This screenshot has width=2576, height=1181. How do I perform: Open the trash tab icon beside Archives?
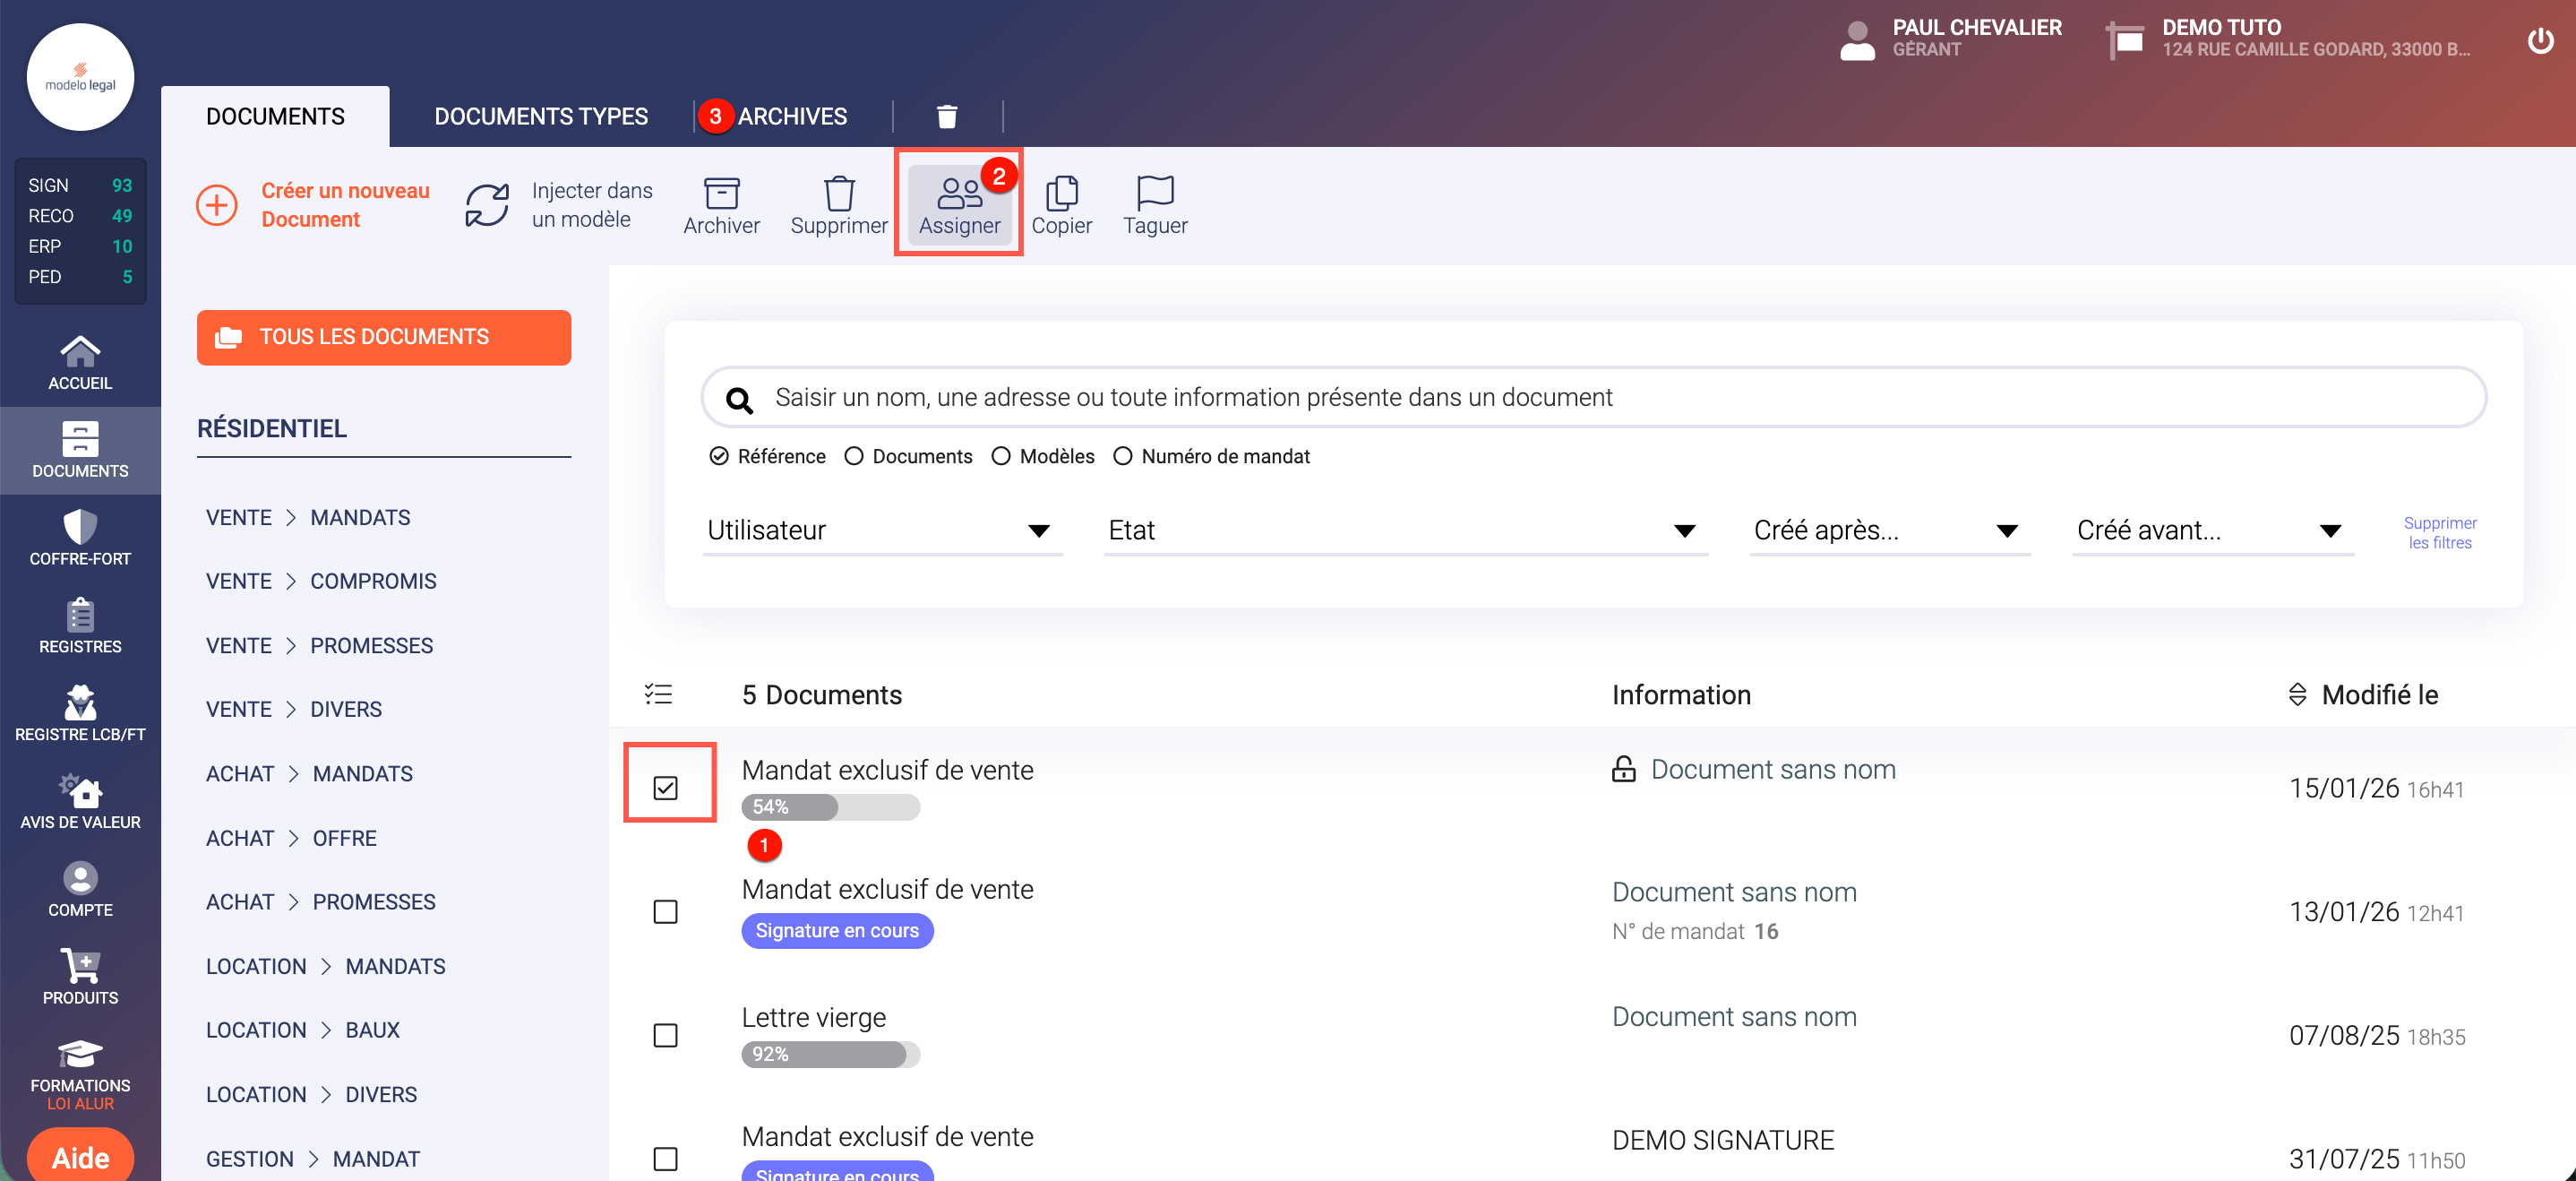point(947,117)
